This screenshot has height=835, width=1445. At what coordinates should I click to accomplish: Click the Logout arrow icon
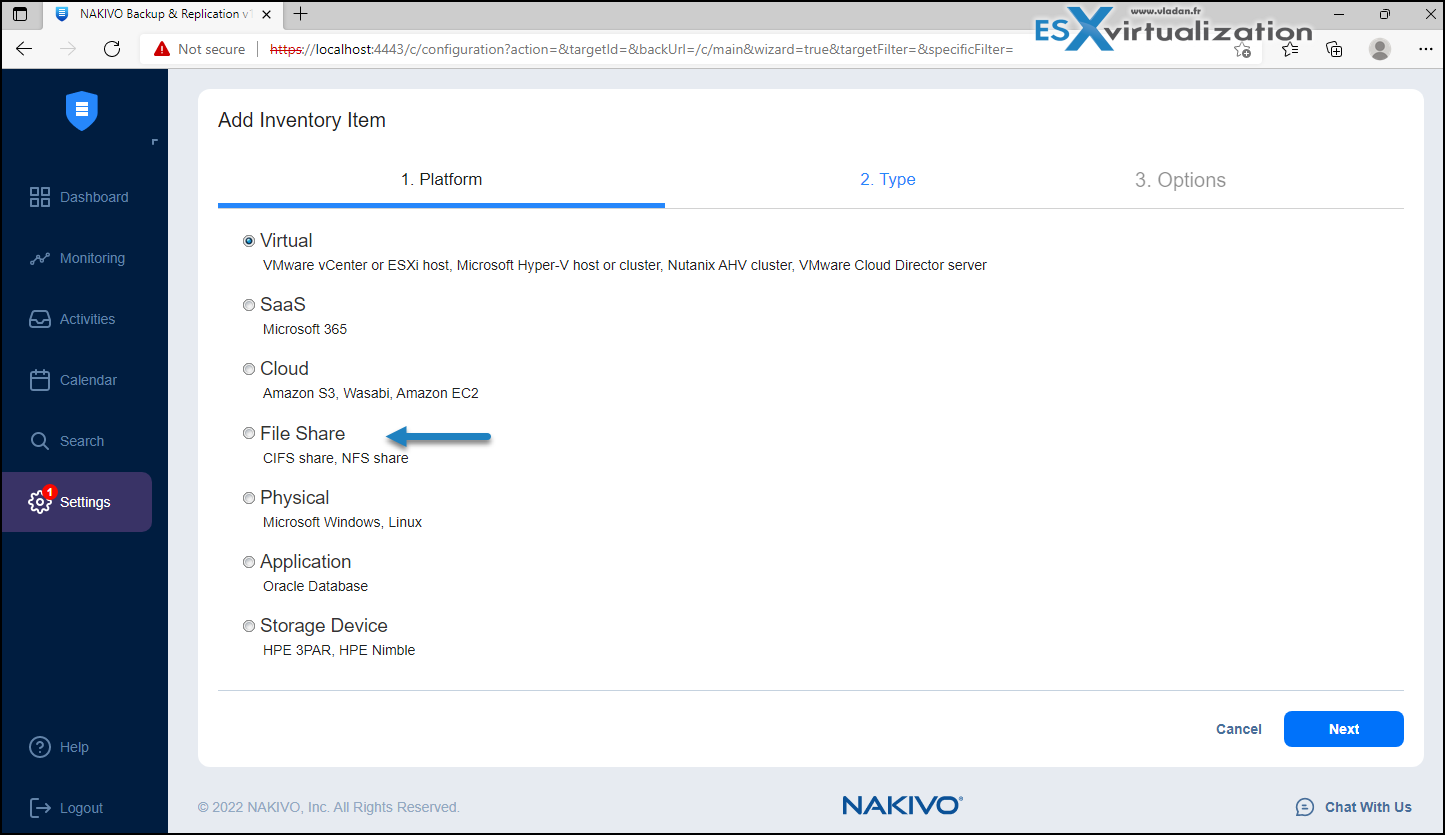tap(40, 808)
